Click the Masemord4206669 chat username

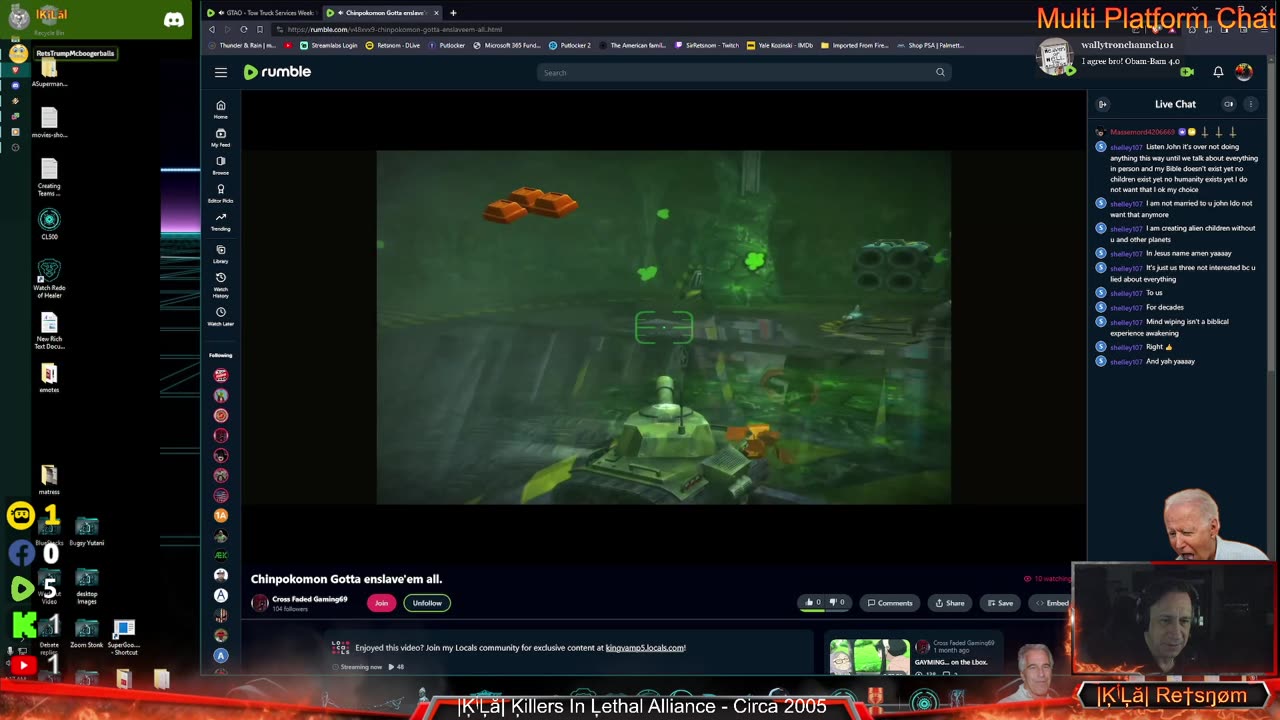click(1142, 132)
